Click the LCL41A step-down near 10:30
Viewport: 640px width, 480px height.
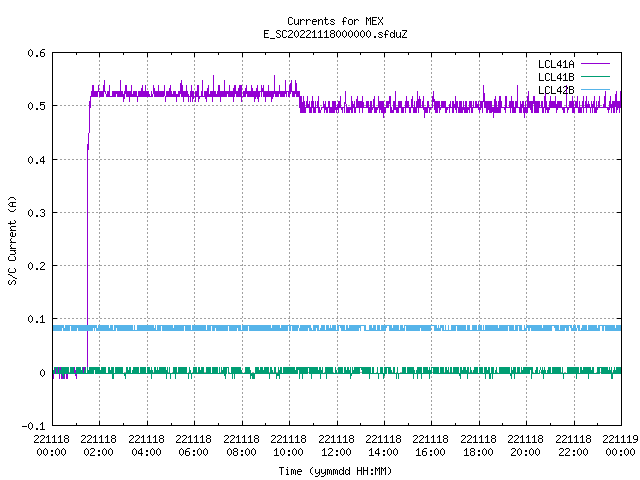300,102
